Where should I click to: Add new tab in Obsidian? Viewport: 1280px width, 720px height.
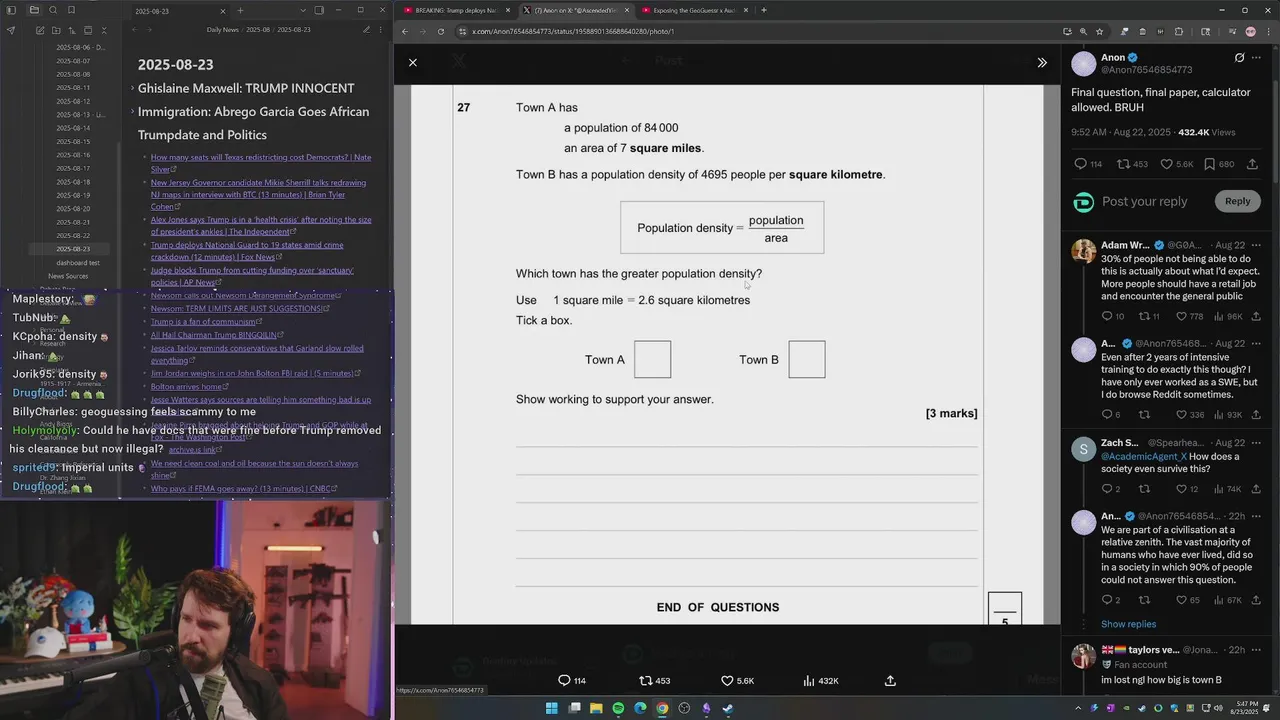(240, 10)
